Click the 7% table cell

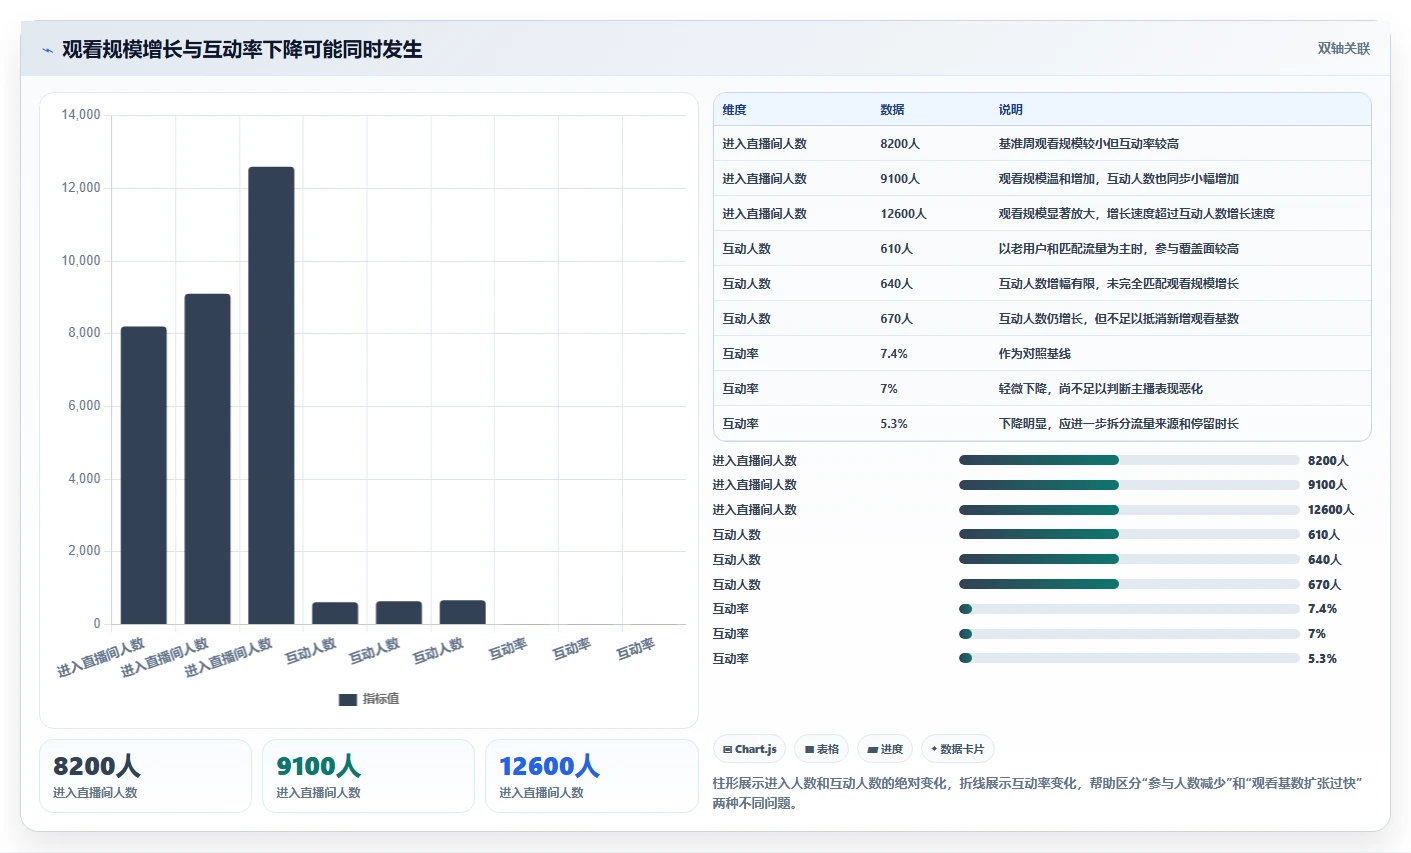click(889, 389)
